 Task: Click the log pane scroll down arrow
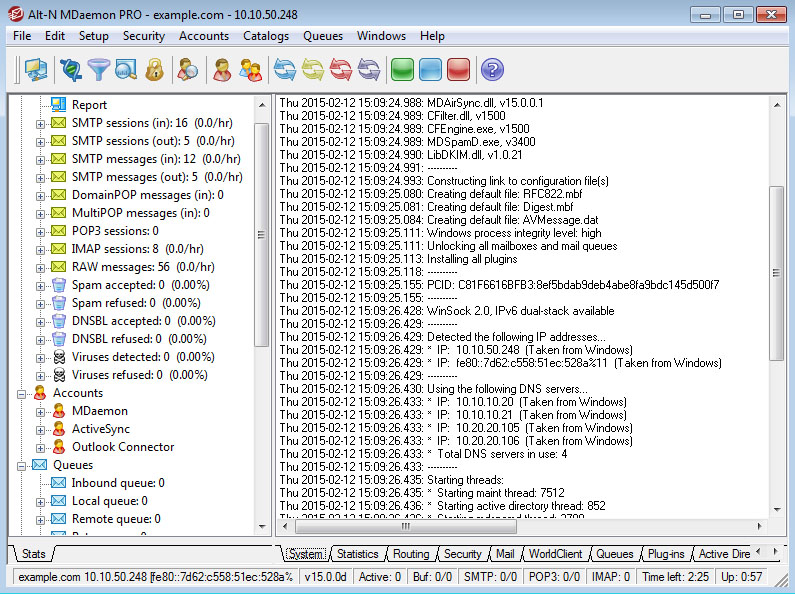777,509
